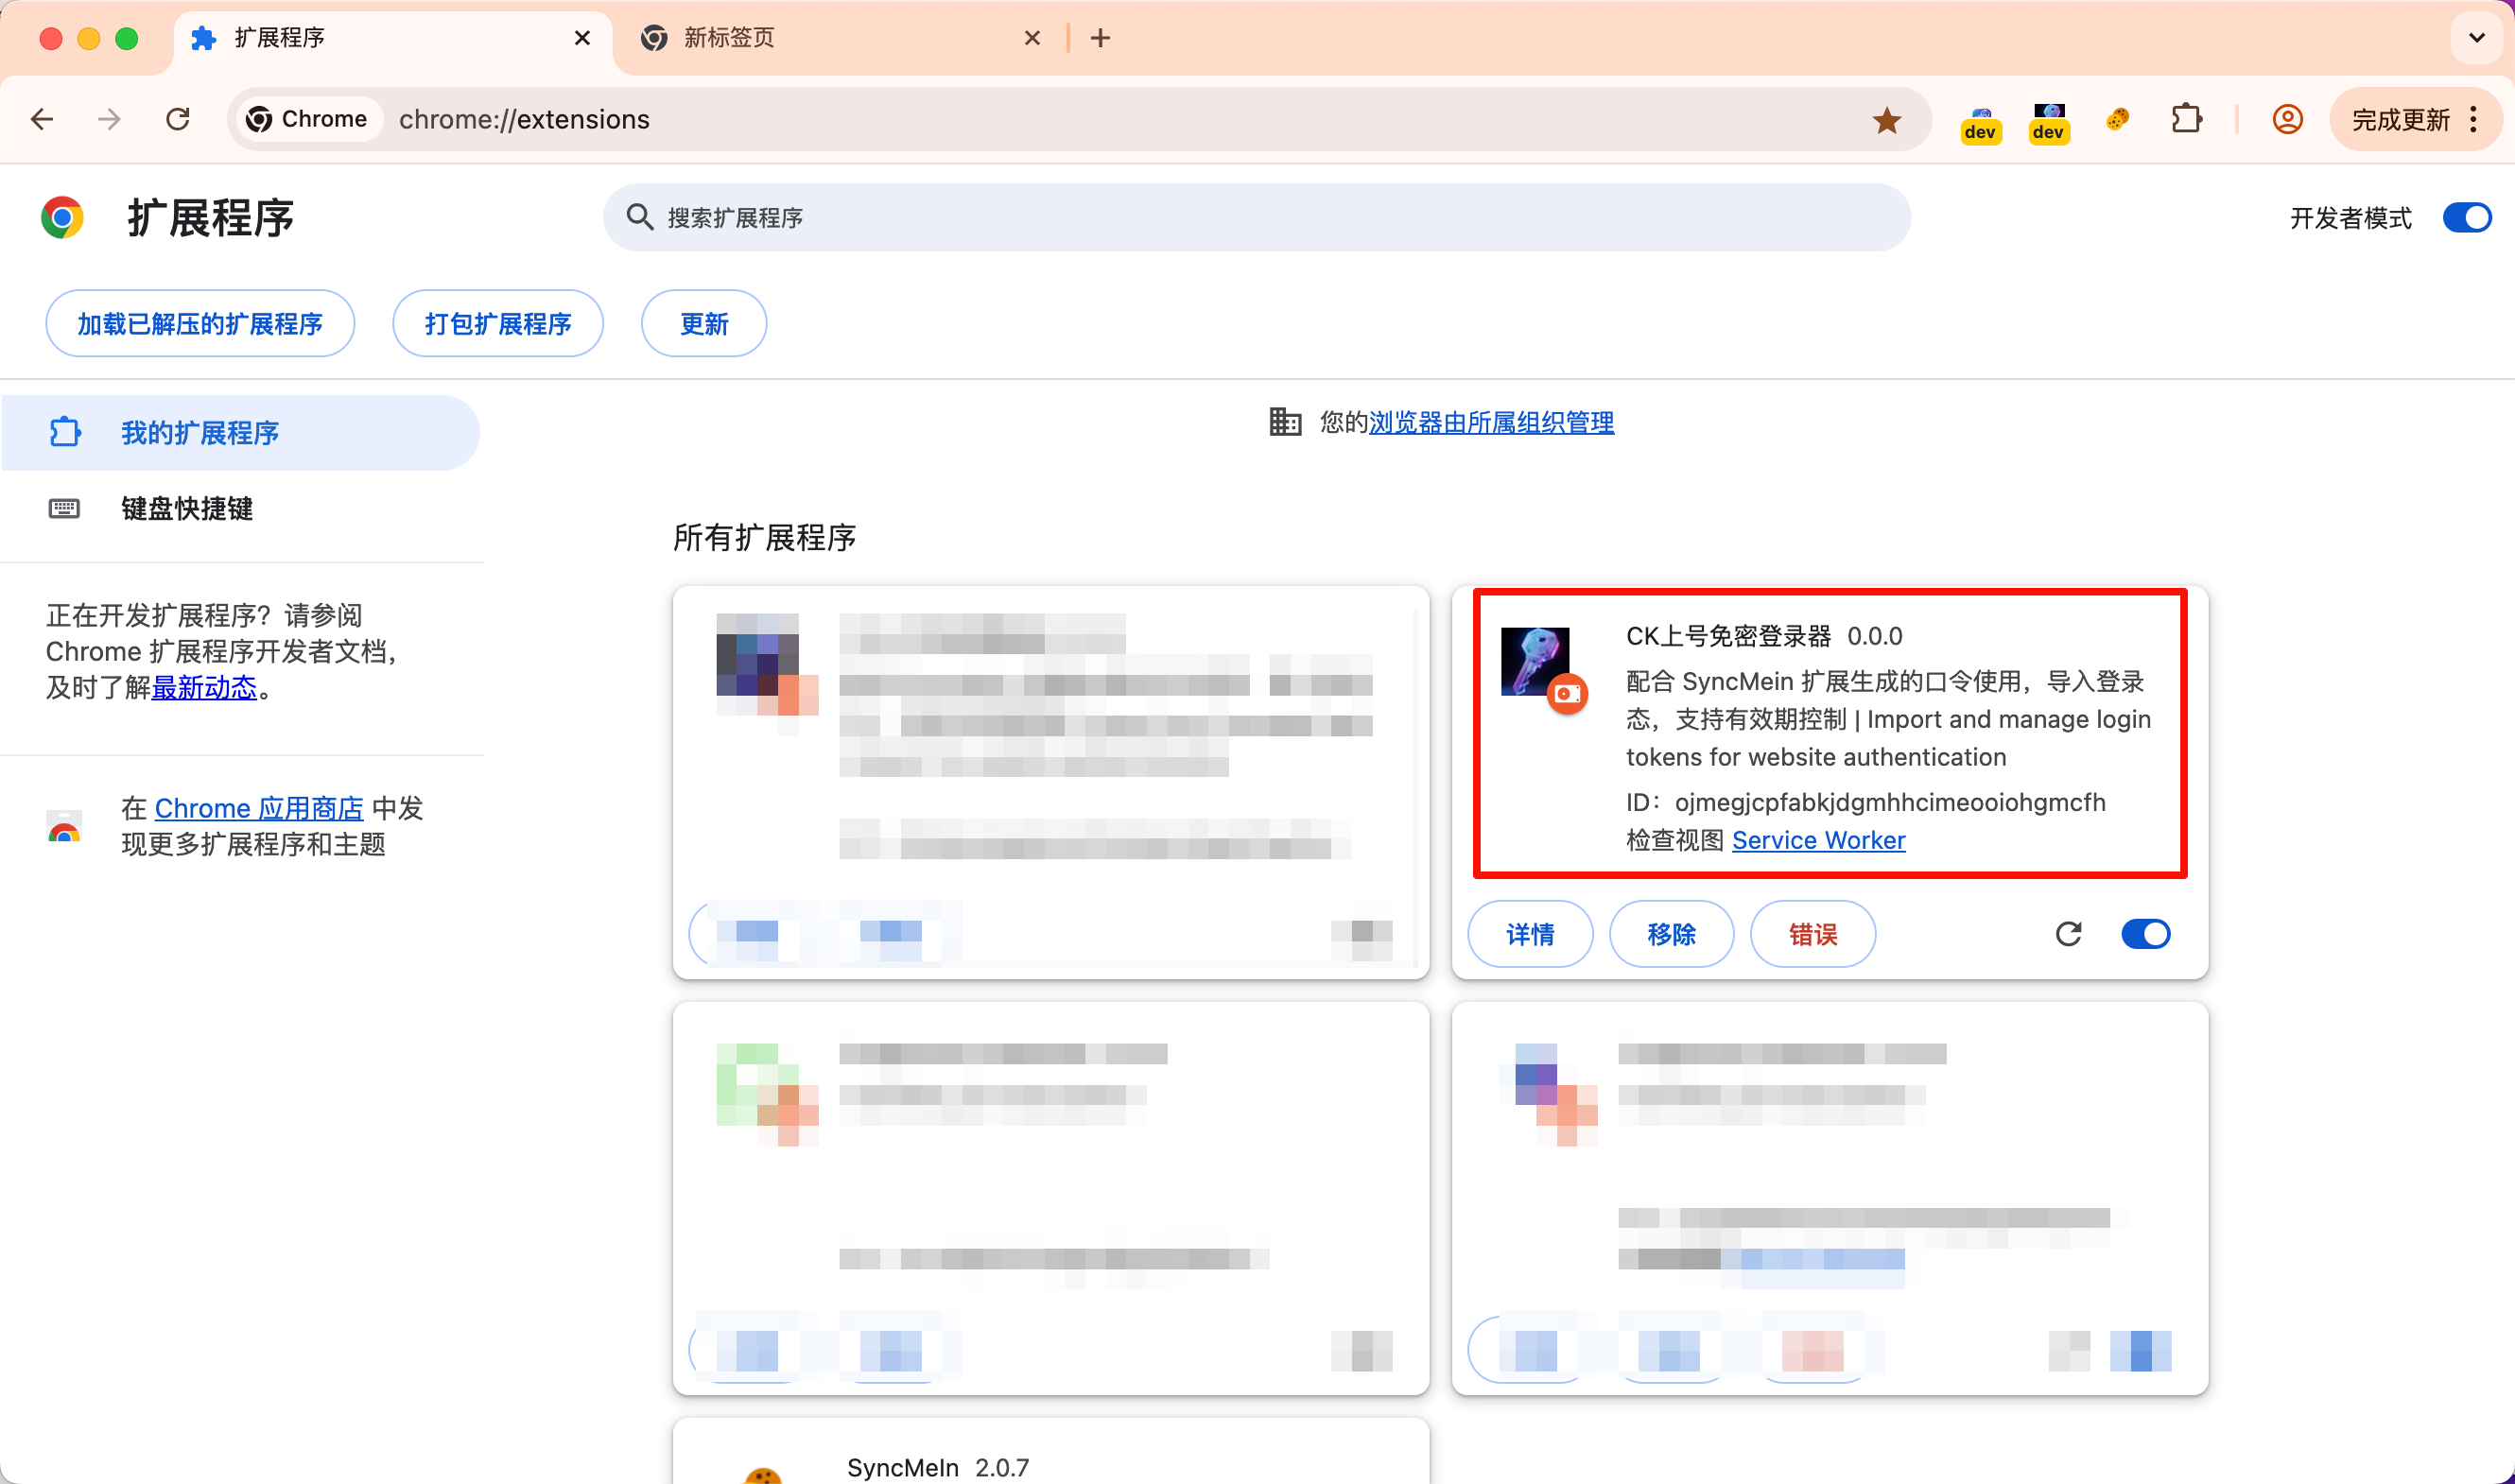Click the 错误 button

coord(1812,934)
